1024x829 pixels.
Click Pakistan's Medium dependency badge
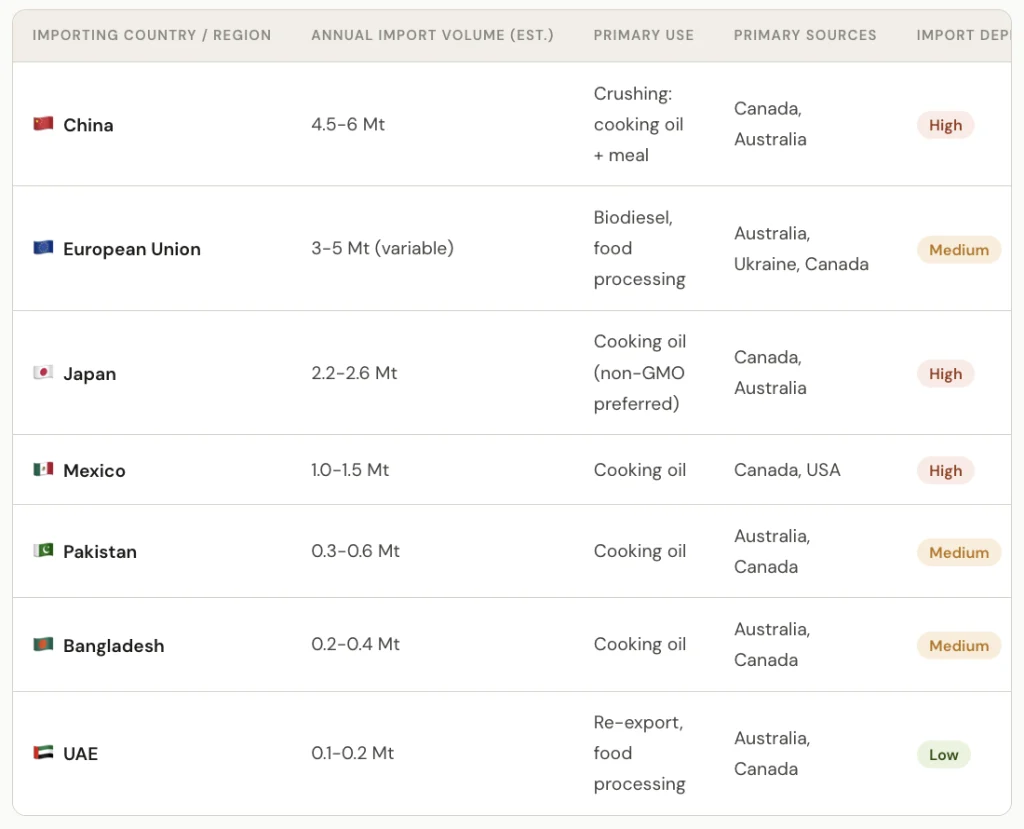[x=959, y=553]
